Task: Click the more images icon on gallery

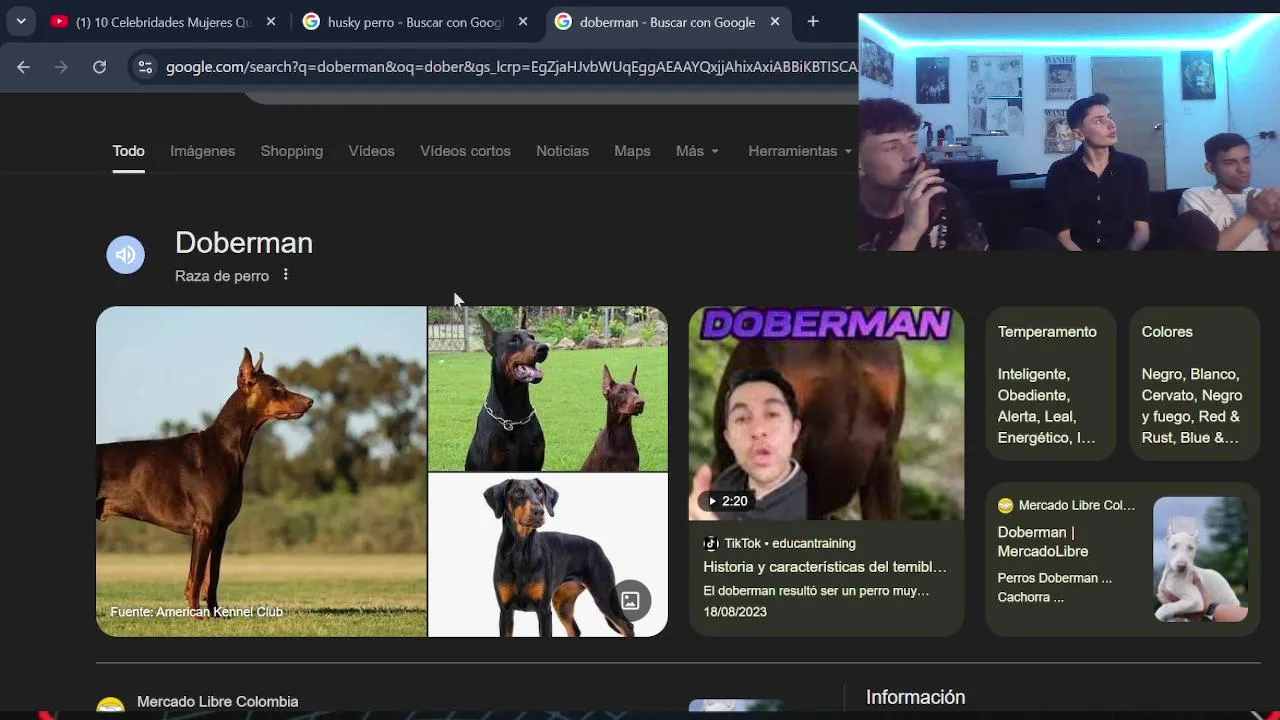Action: point(631,600)
